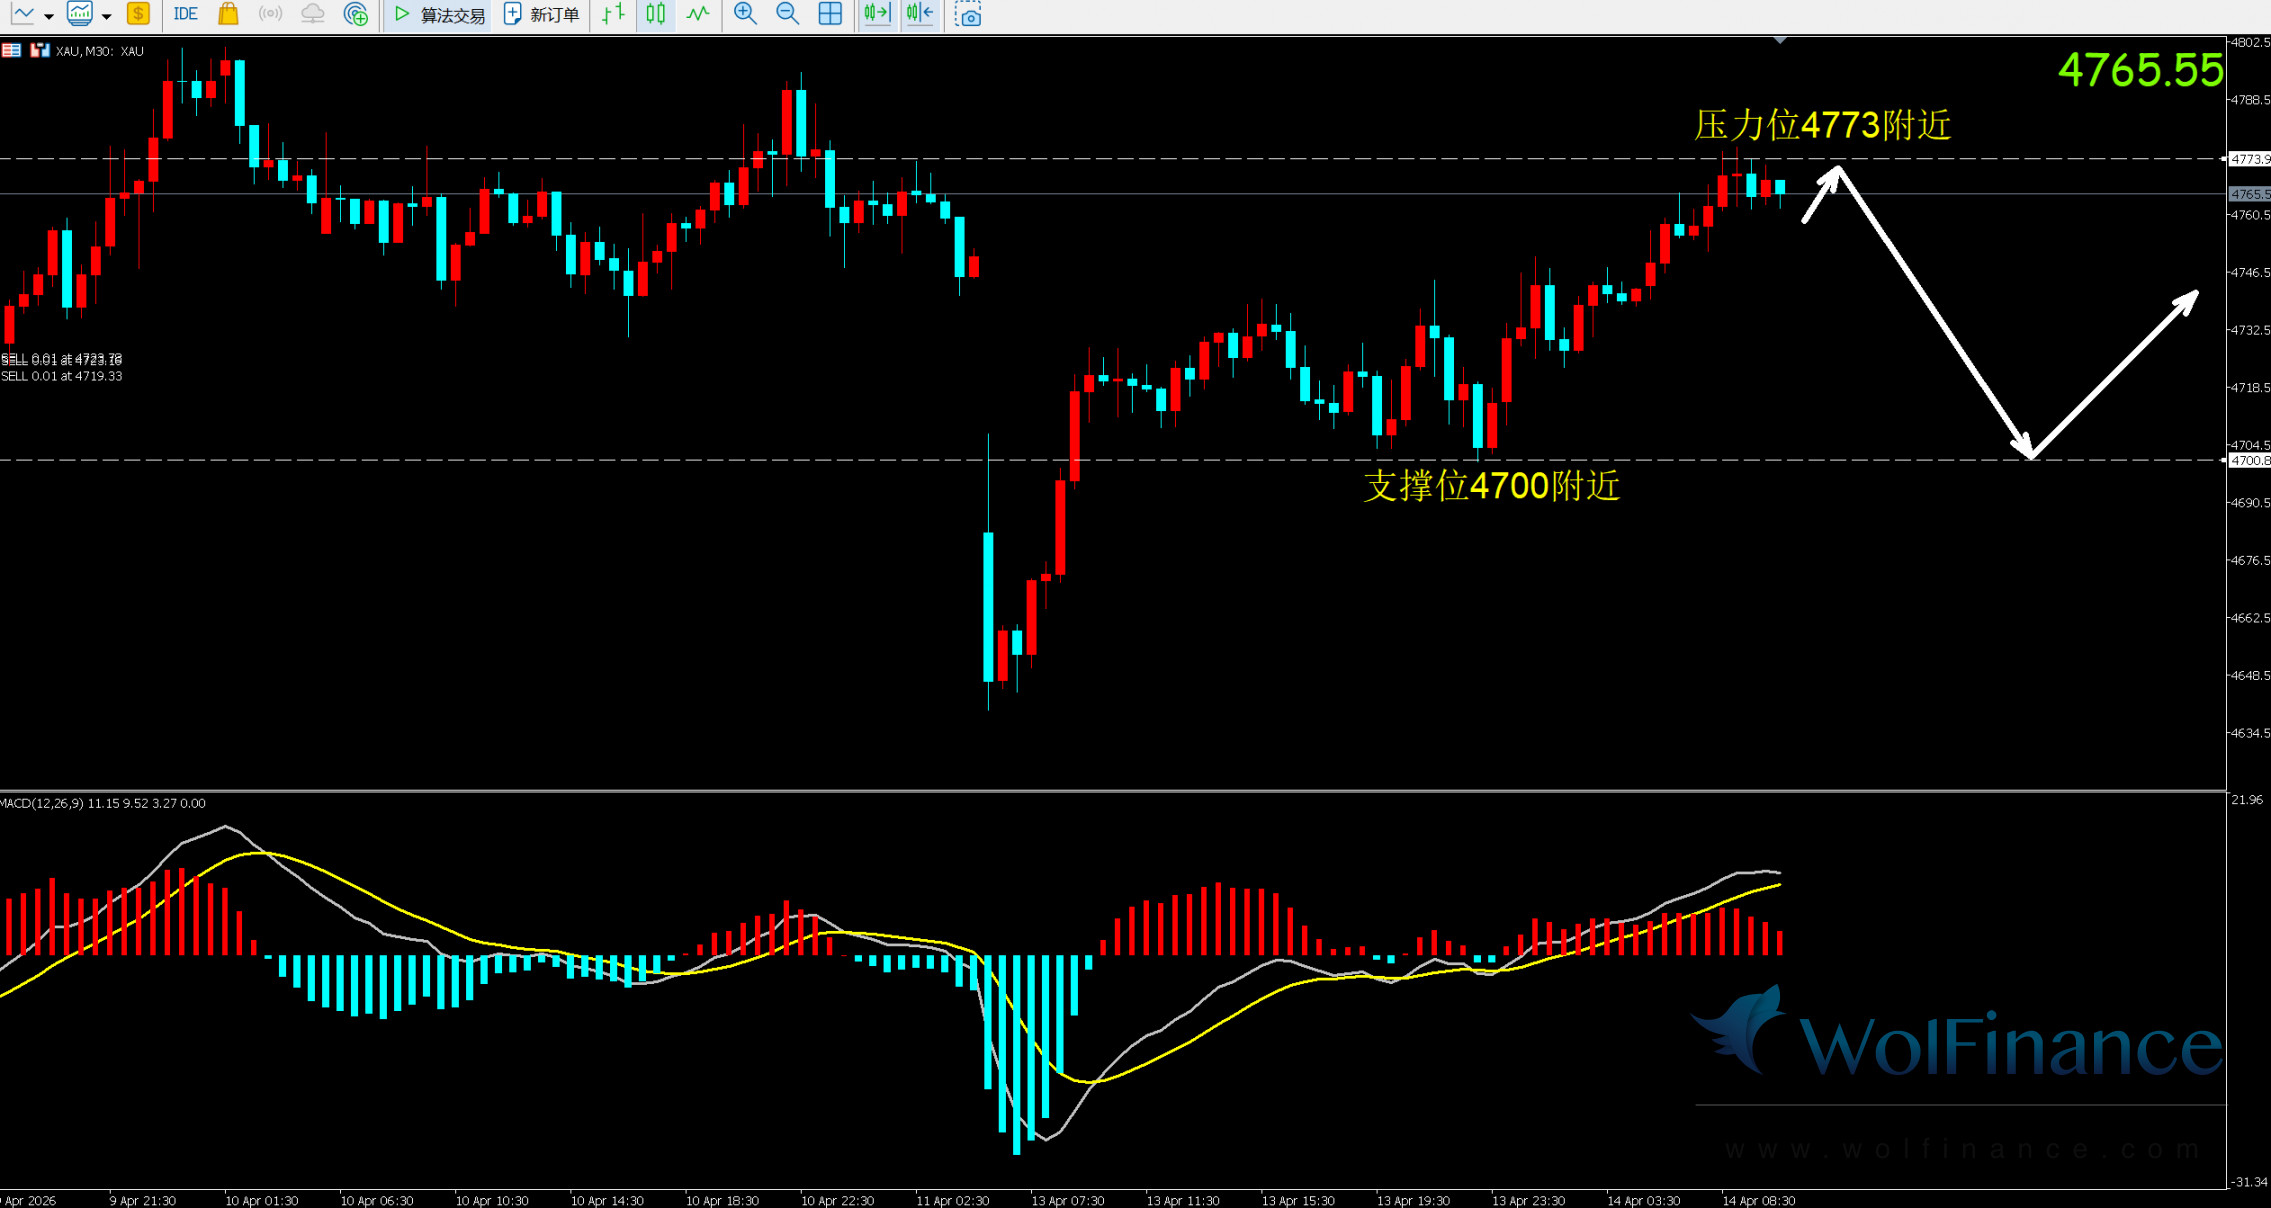Take a screenshot with the camera icon
The width and height of the screenshot is (2271, 1208).
(x=968, y=14)
